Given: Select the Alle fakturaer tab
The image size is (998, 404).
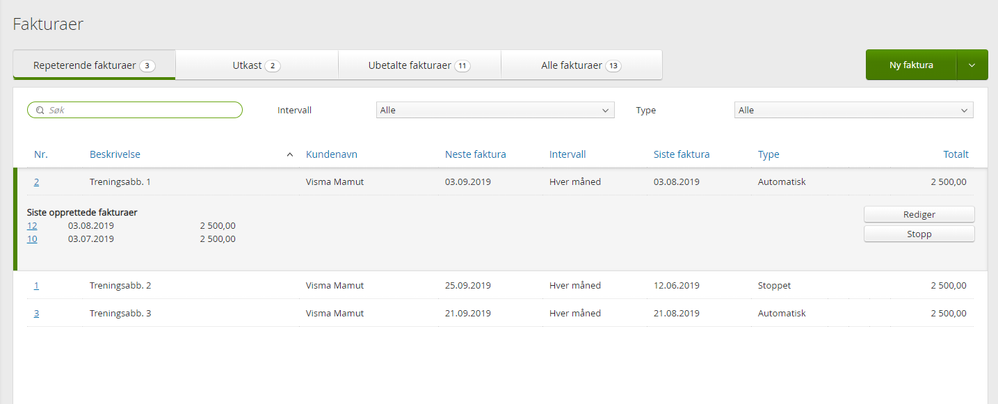Looking at the screenshot, I should point(580,65).
